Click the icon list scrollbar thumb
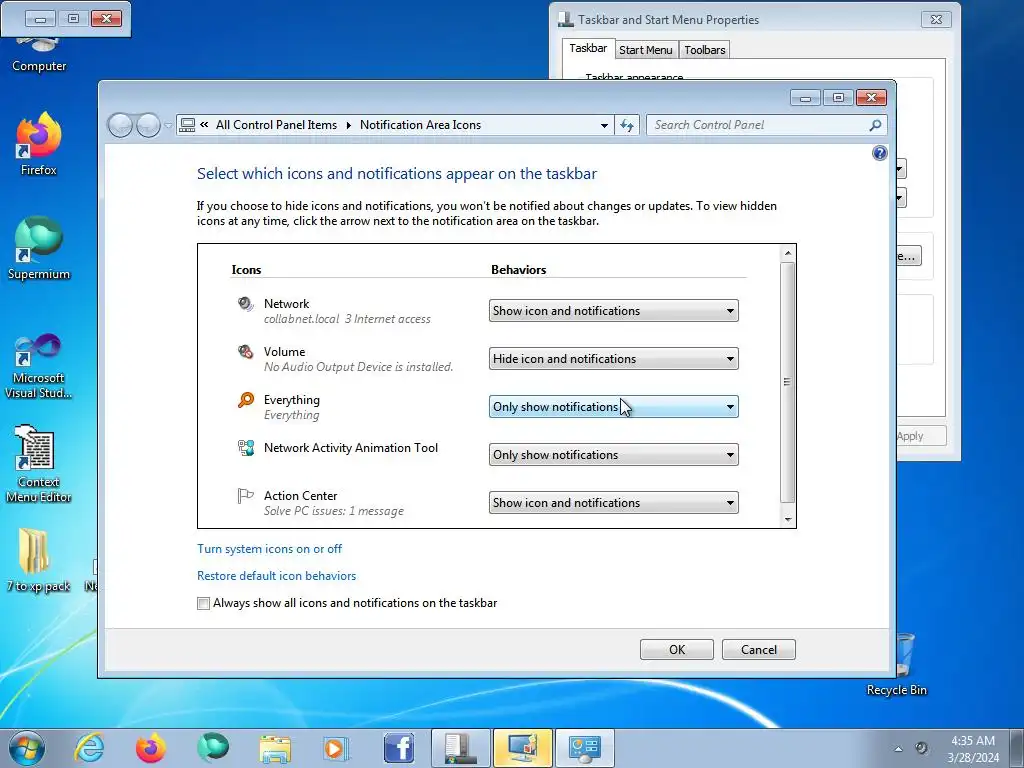 [x=788, y=383]
